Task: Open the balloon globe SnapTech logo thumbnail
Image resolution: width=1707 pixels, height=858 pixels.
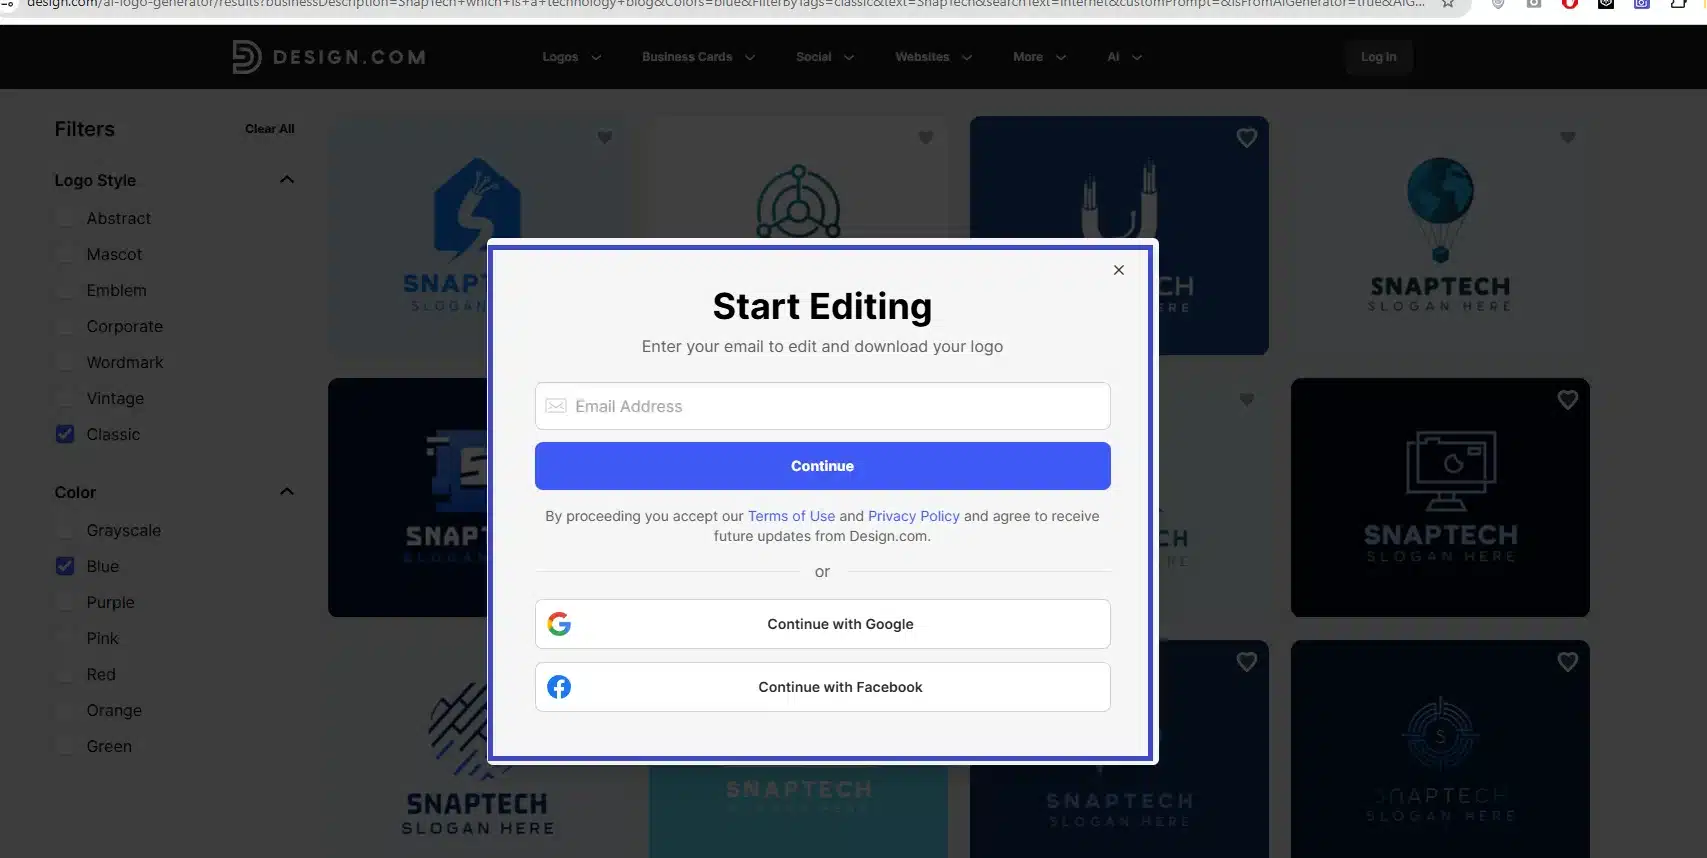Action: [1440, 235]
